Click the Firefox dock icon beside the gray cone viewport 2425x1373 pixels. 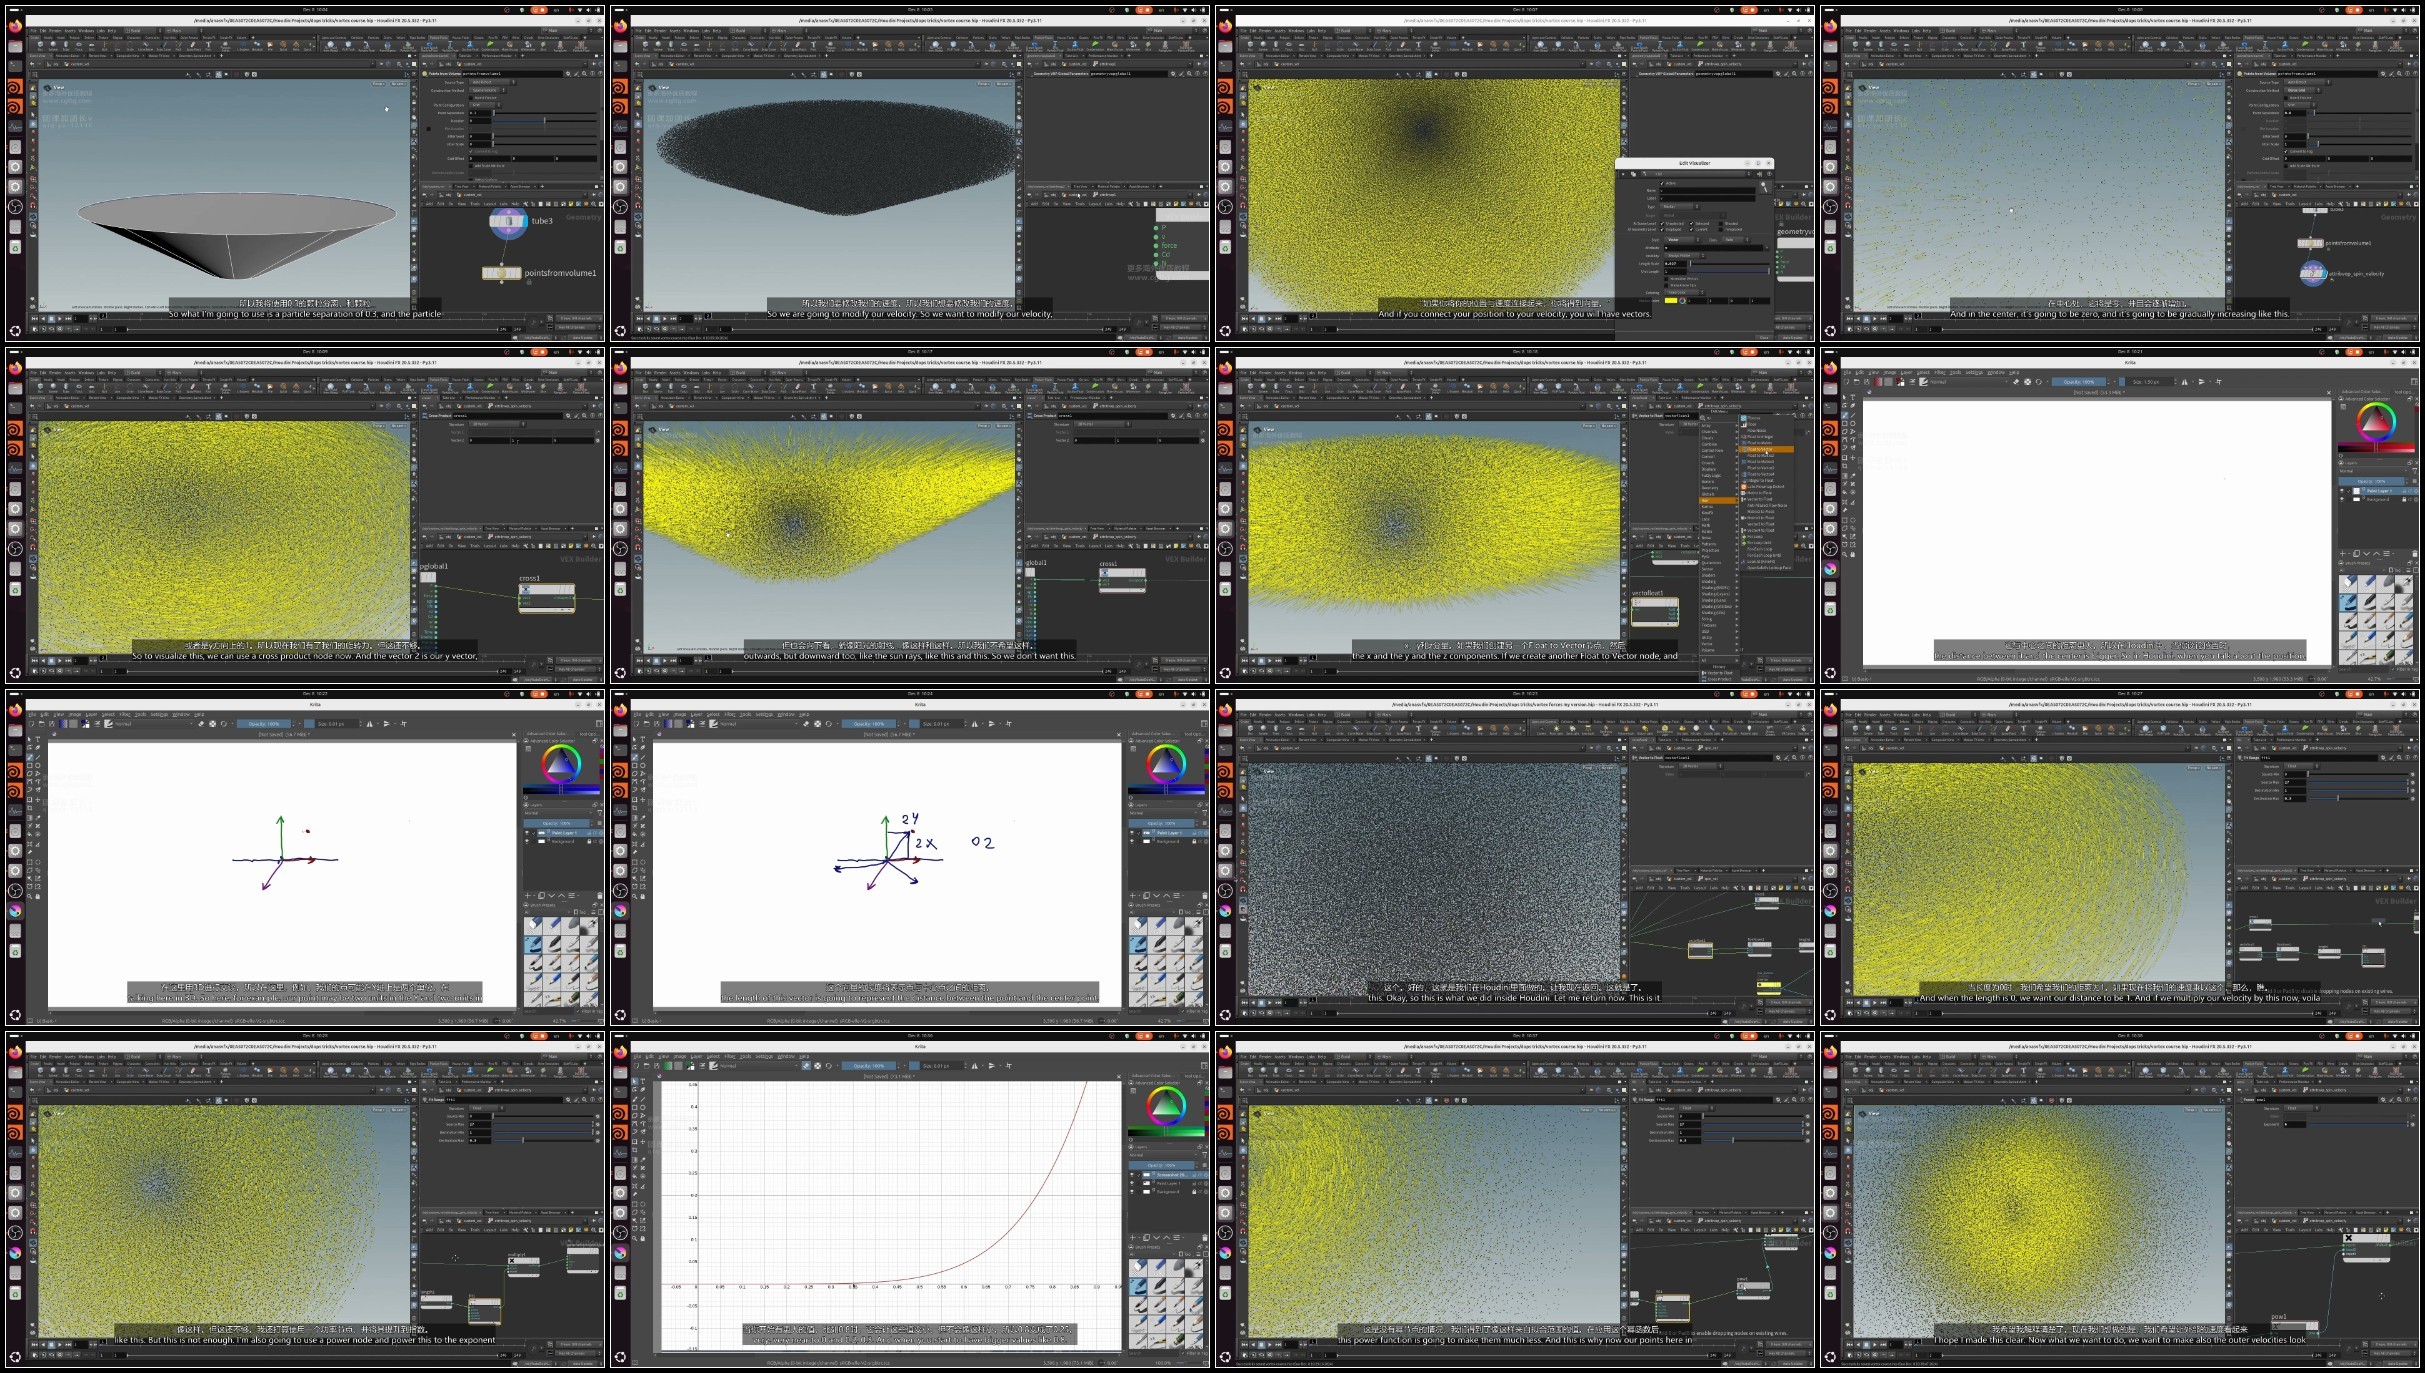click(x=15, y=26)
